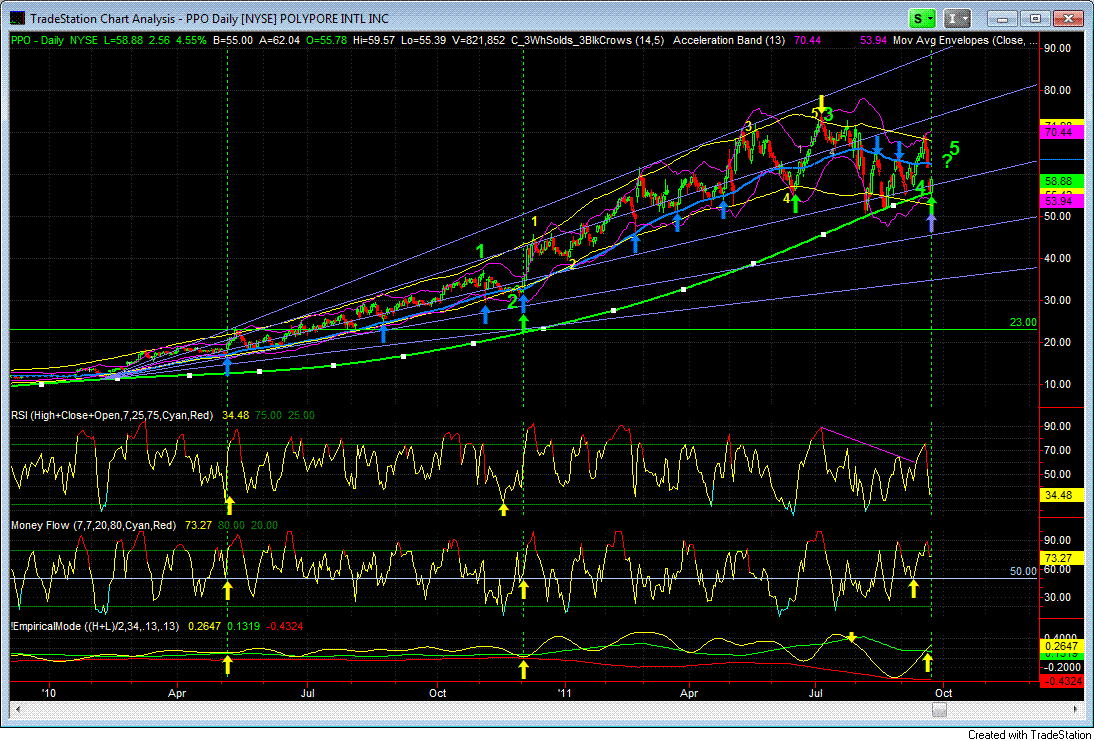Click the '23.00' horizontal line label
Image resolution: width=1094 pixels, height=741 pixels.
pyautogui.click(x=1023, y=322)
